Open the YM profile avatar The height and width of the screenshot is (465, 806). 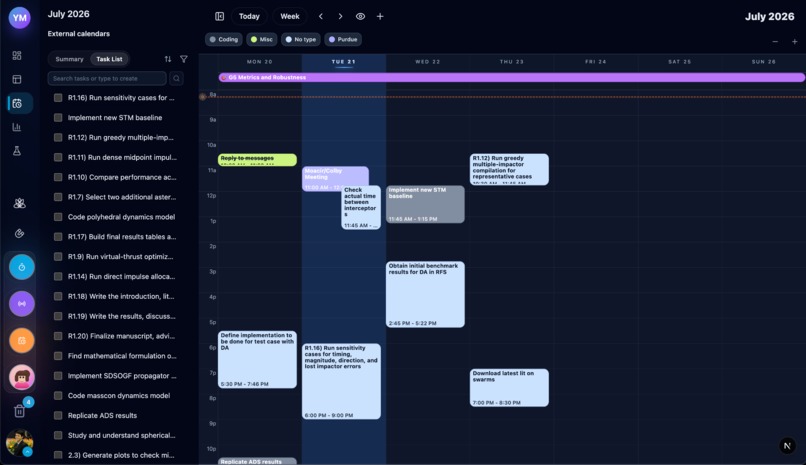coord(20,17)
